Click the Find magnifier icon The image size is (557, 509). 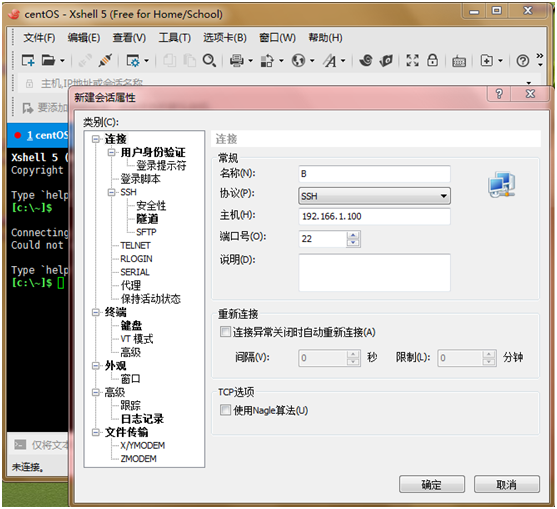point(209,60)
